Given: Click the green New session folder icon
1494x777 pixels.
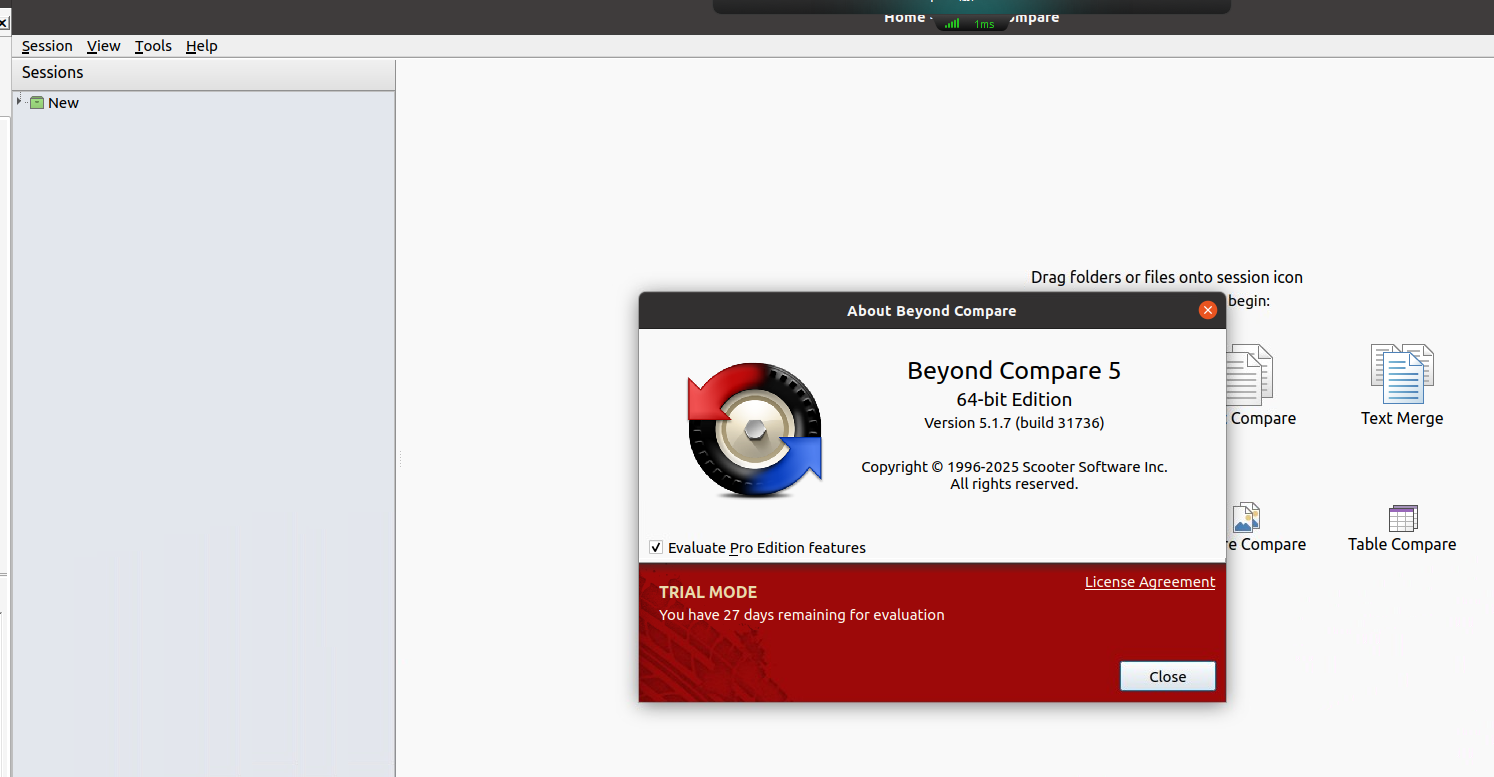Looking at the screenshot, I should tap(37, 103).
